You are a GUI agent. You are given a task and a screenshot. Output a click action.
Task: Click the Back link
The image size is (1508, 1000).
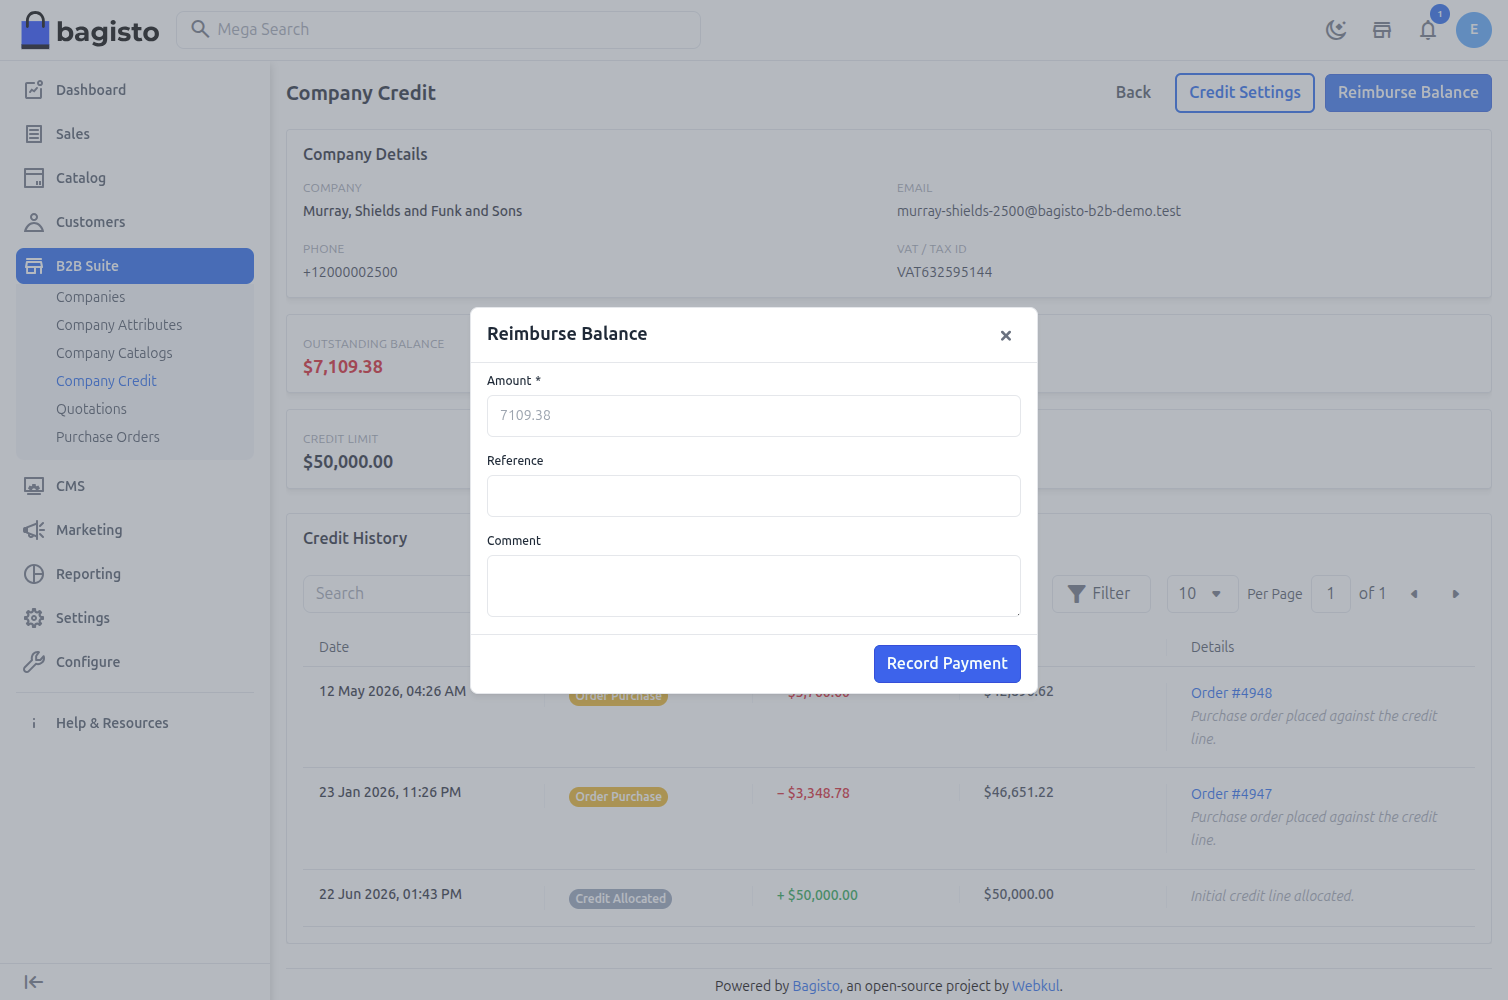point(1133,92)
